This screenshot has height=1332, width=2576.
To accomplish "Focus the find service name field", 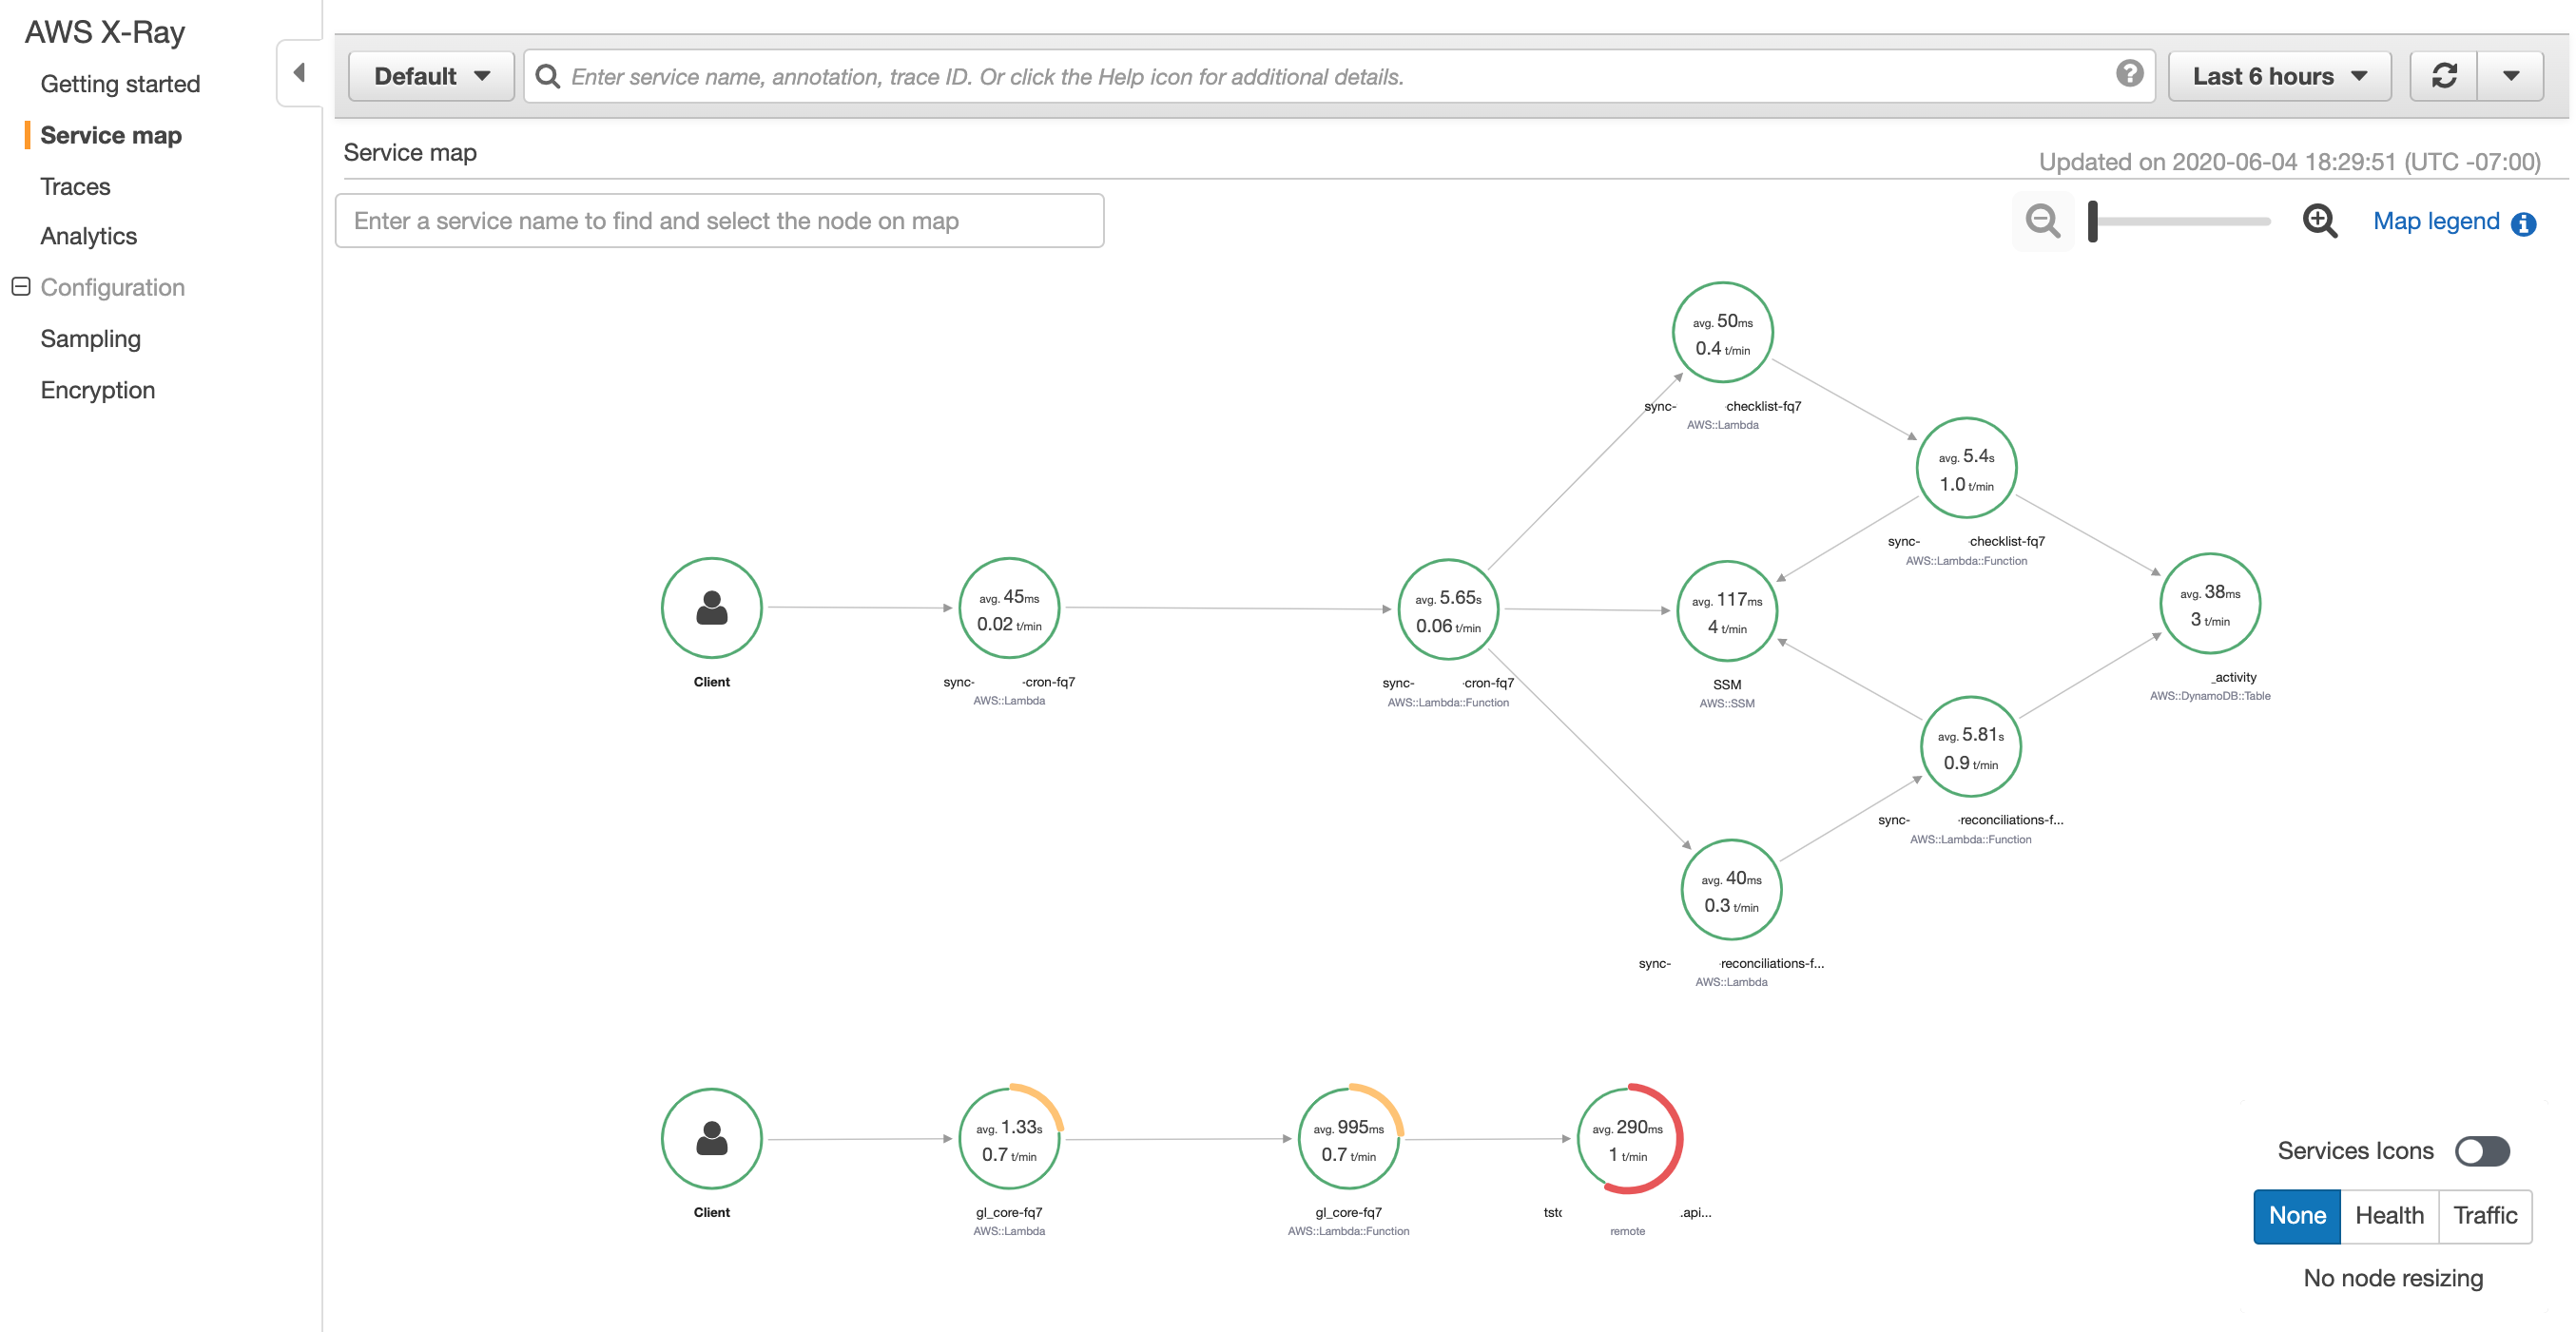I will 719,221.
